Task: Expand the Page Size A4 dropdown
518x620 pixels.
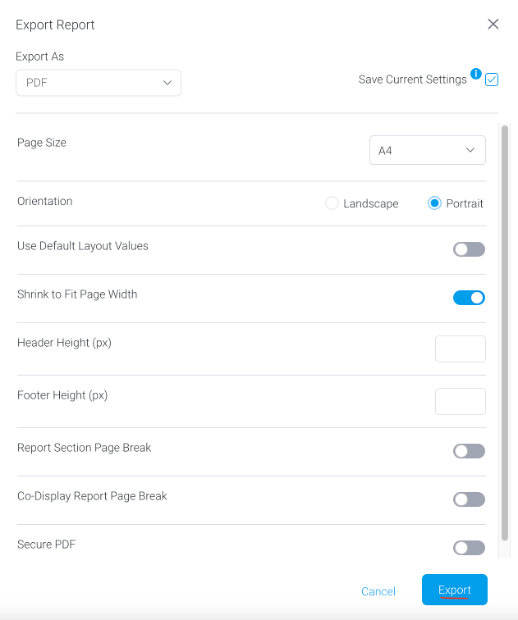Action: [x=427, y=150]
